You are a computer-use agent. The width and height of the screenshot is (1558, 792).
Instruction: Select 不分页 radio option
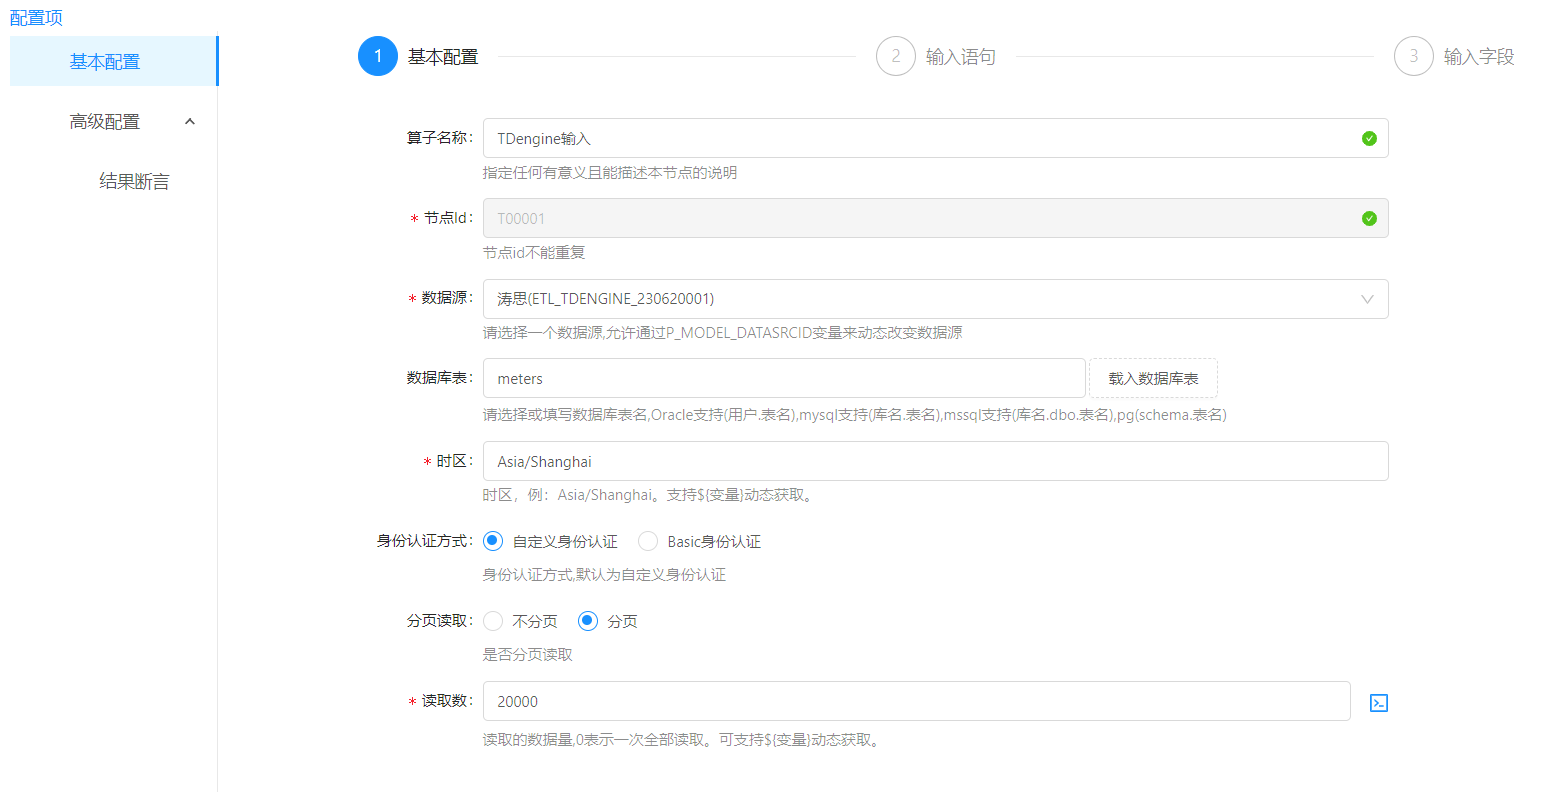pos(493,621)
